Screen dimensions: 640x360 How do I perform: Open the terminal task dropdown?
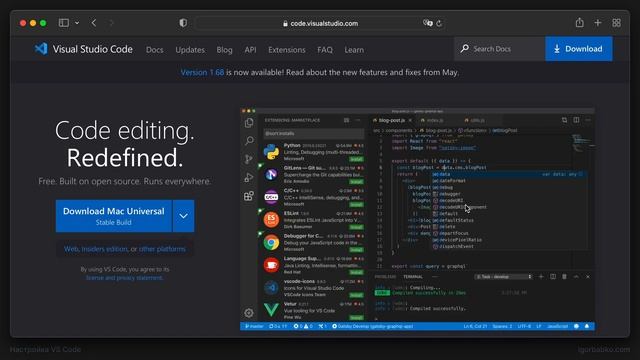pyautogui.click(x=504, y=277)
